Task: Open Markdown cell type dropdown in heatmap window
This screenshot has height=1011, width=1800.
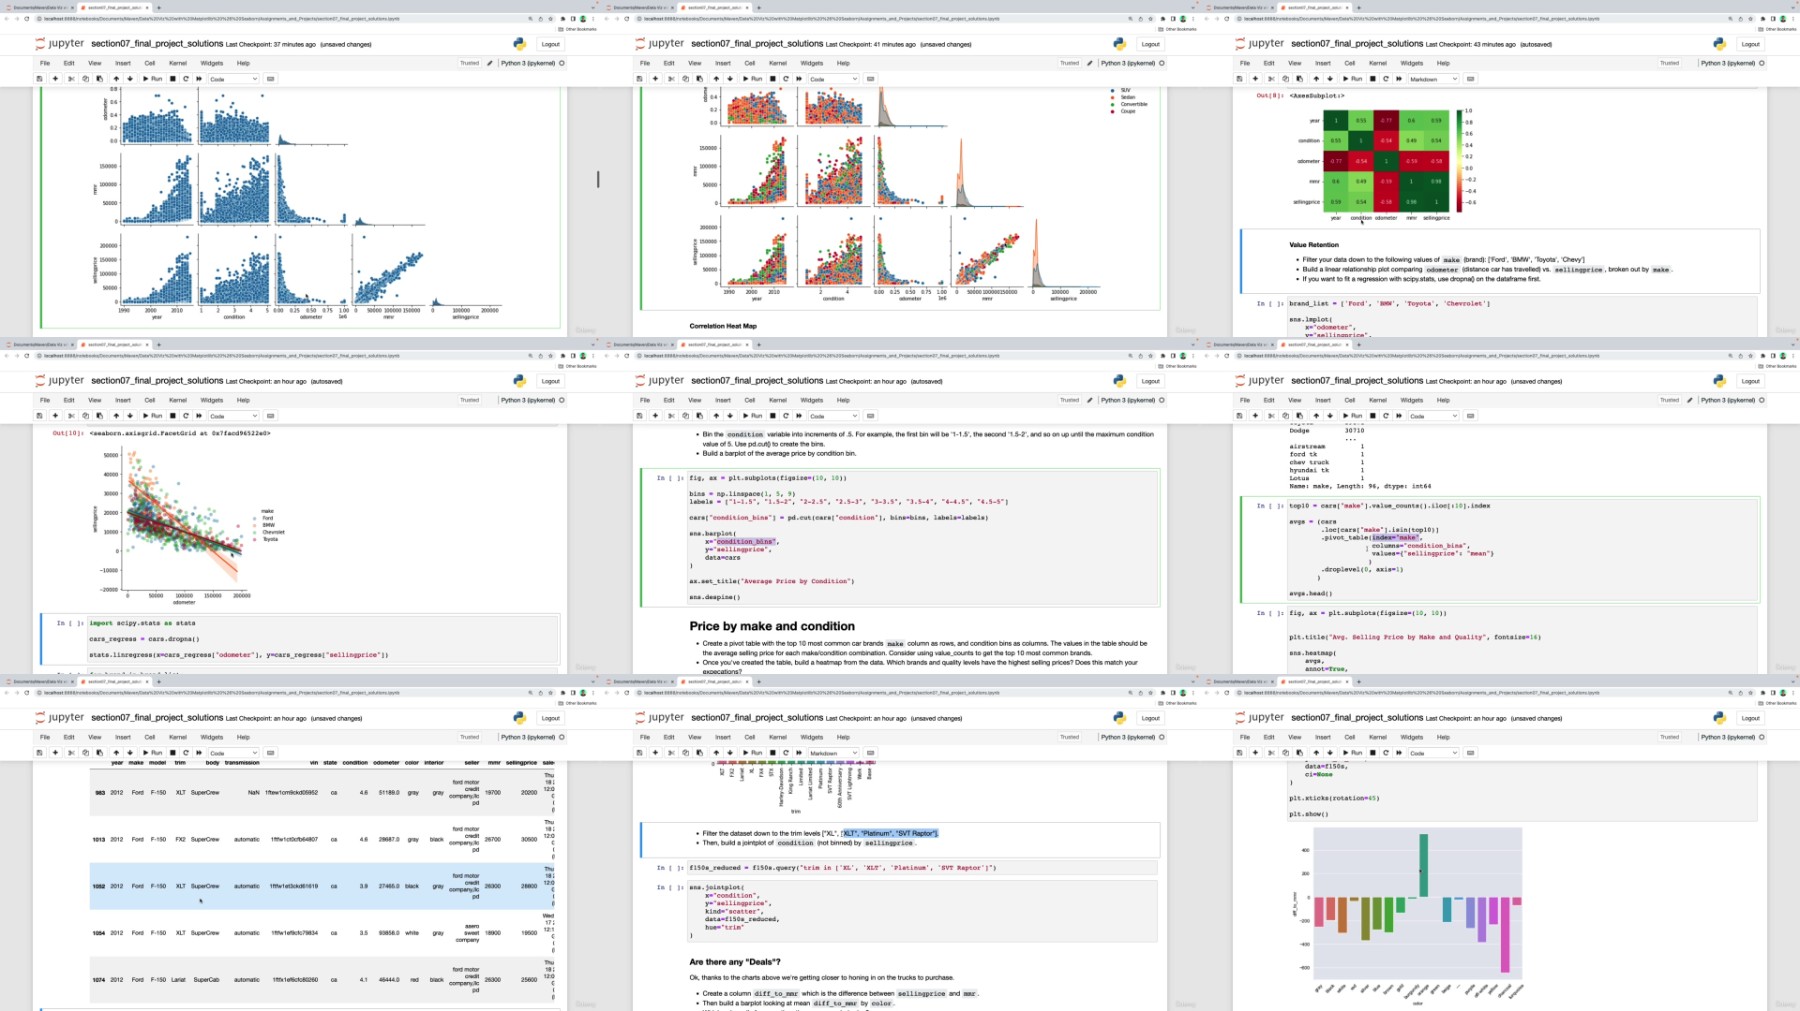Action: (x=1432, y=79)
